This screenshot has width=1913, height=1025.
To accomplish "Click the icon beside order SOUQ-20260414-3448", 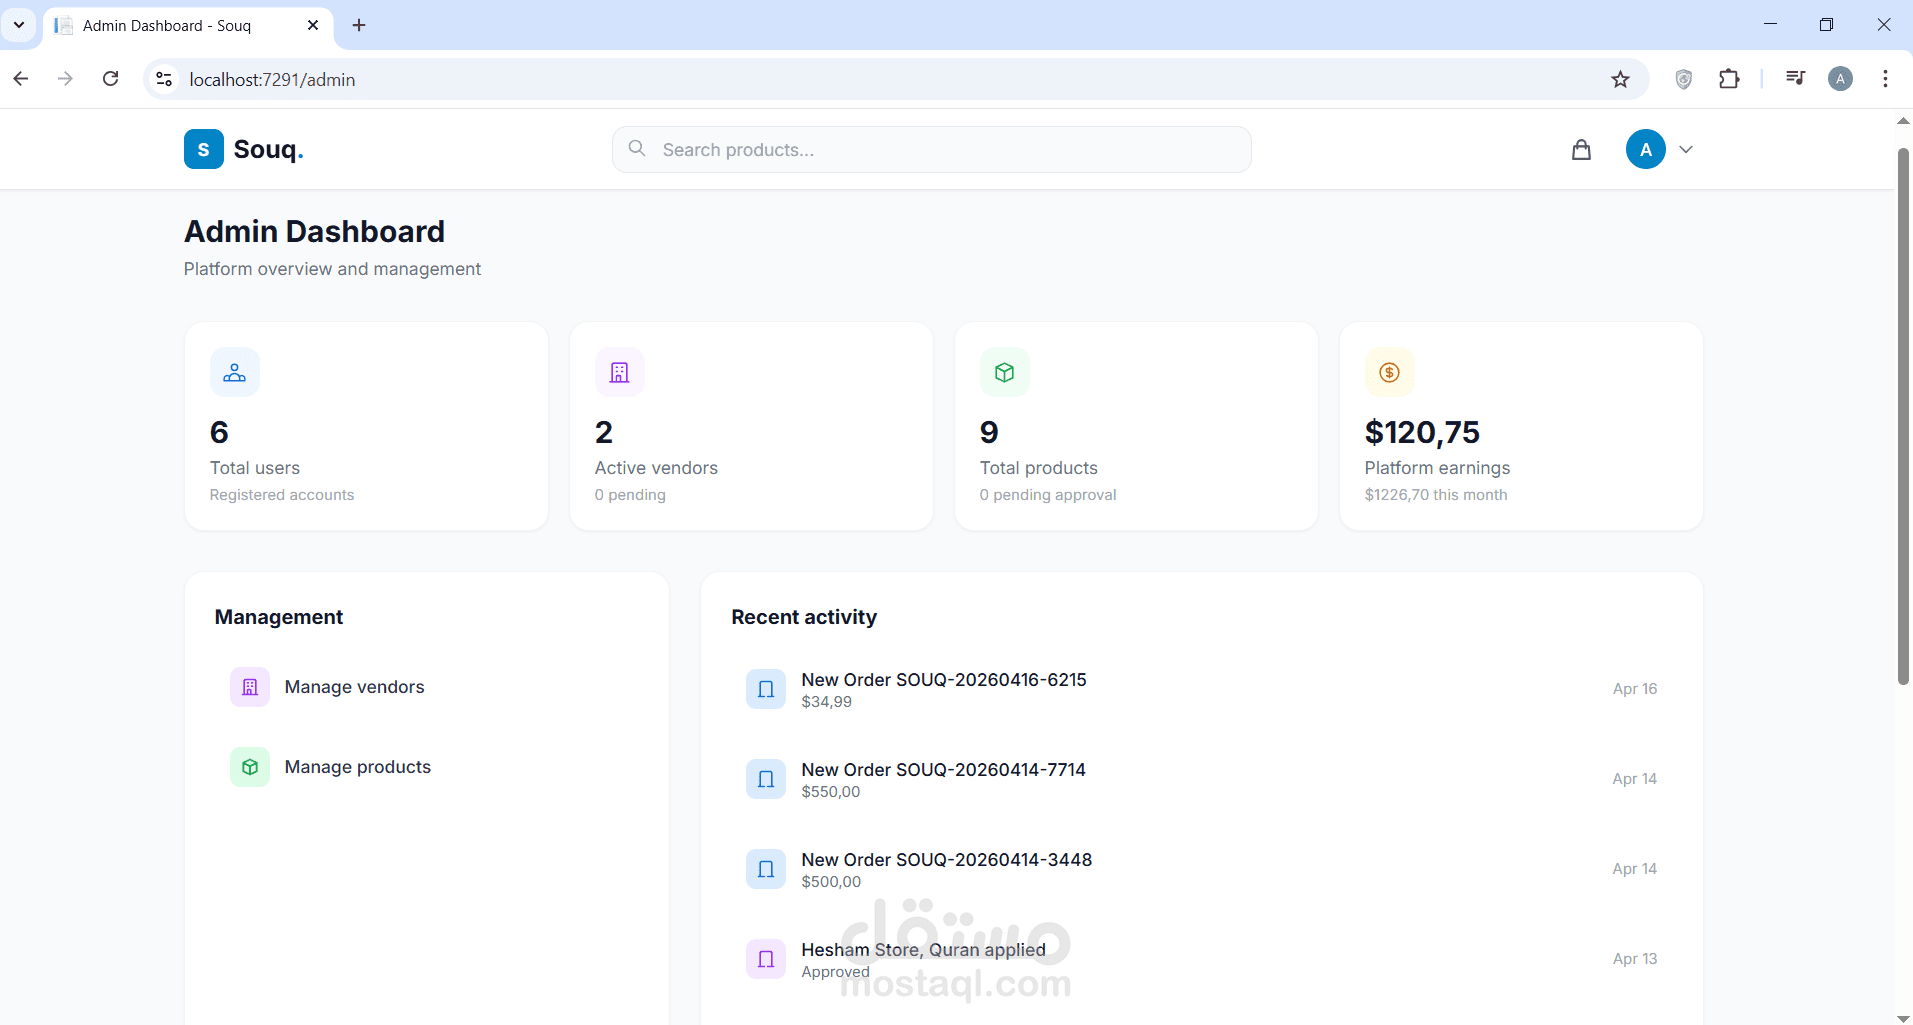I will (x=766, y=869).
